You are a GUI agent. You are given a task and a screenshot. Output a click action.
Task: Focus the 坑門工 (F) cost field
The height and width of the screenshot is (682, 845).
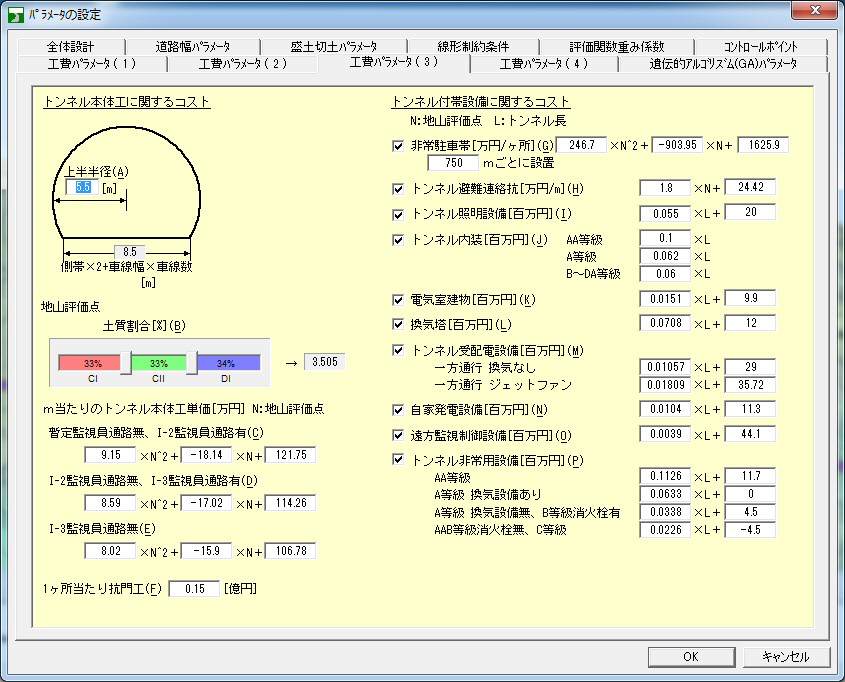click(193, 589)
